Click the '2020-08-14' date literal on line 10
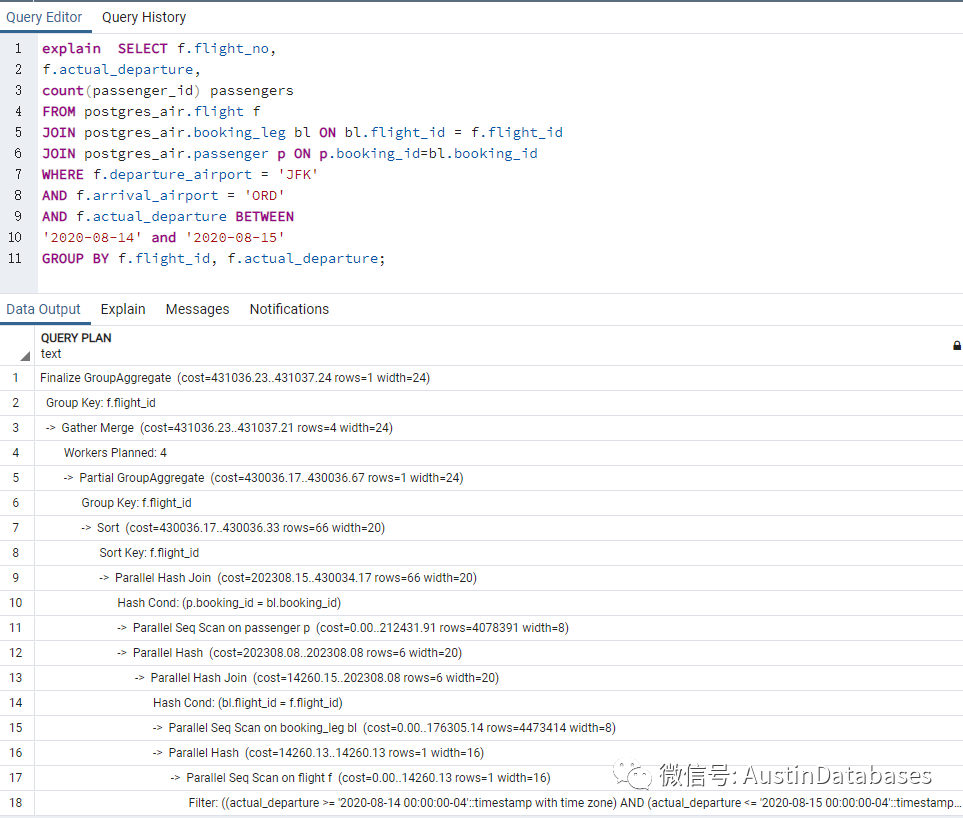This screenshot has width=963, height=818. (x=92, y=238)
